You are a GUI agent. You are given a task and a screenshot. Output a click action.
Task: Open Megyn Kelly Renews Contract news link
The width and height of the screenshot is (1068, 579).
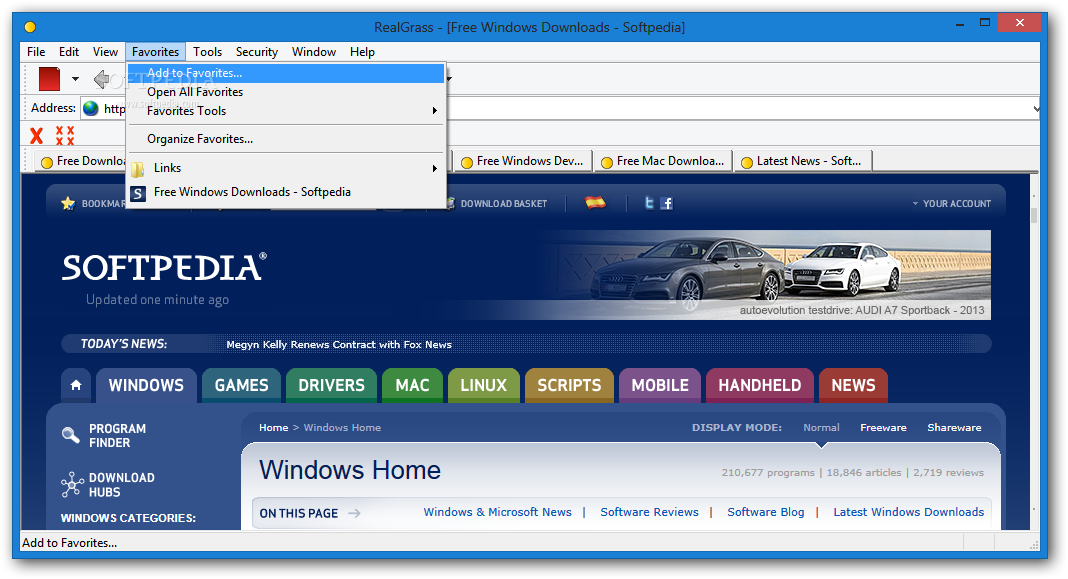[x=339, y=345]
